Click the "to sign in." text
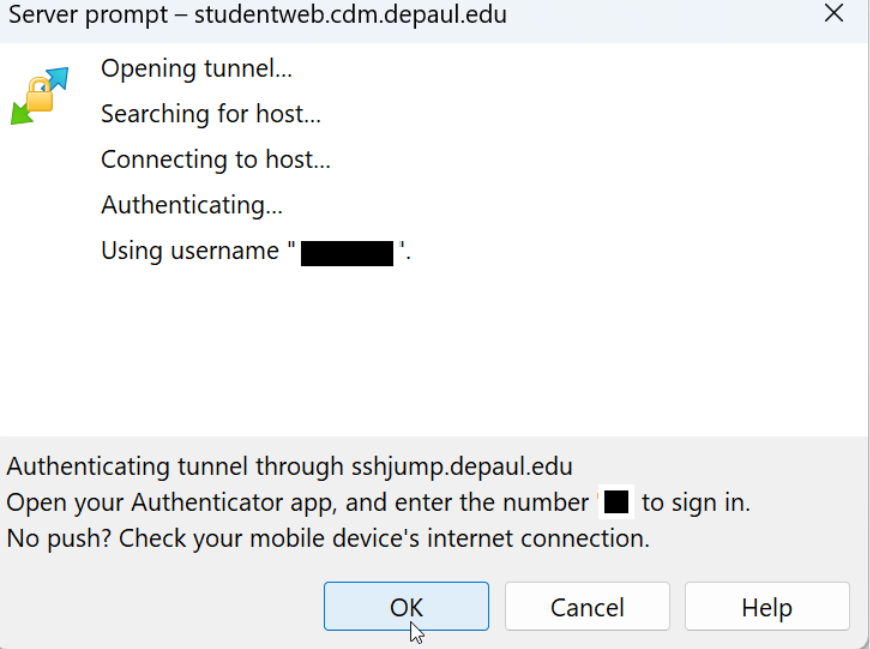This screenshot has width=870, height=649. point(696,502)
